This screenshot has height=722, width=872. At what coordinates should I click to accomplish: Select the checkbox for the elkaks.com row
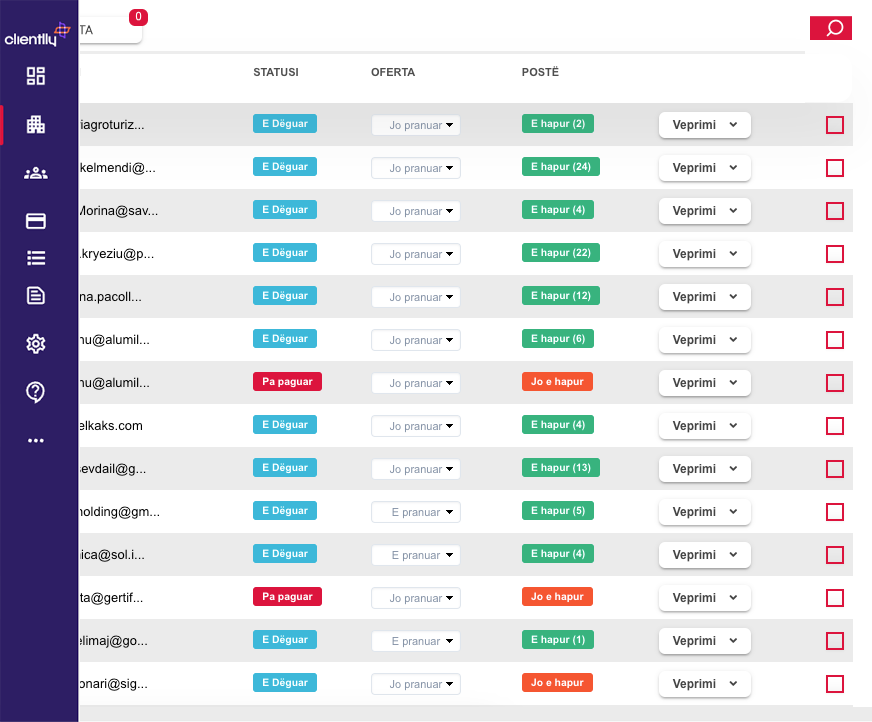pyautogui.click(x=835, y=426)
